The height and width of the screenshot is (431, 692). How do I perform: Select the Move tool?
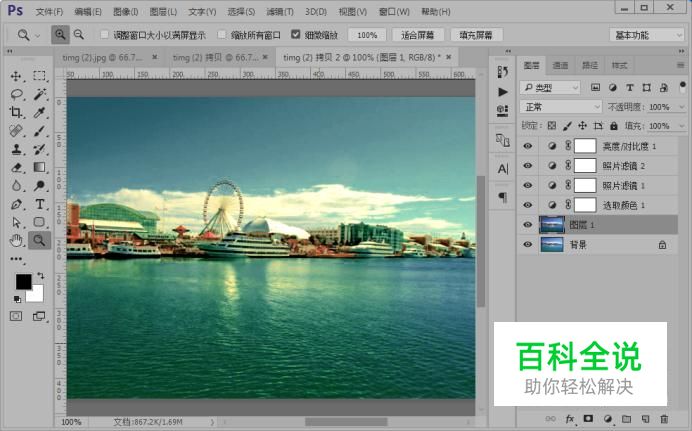pyautogui.click(x=16, y=76)
